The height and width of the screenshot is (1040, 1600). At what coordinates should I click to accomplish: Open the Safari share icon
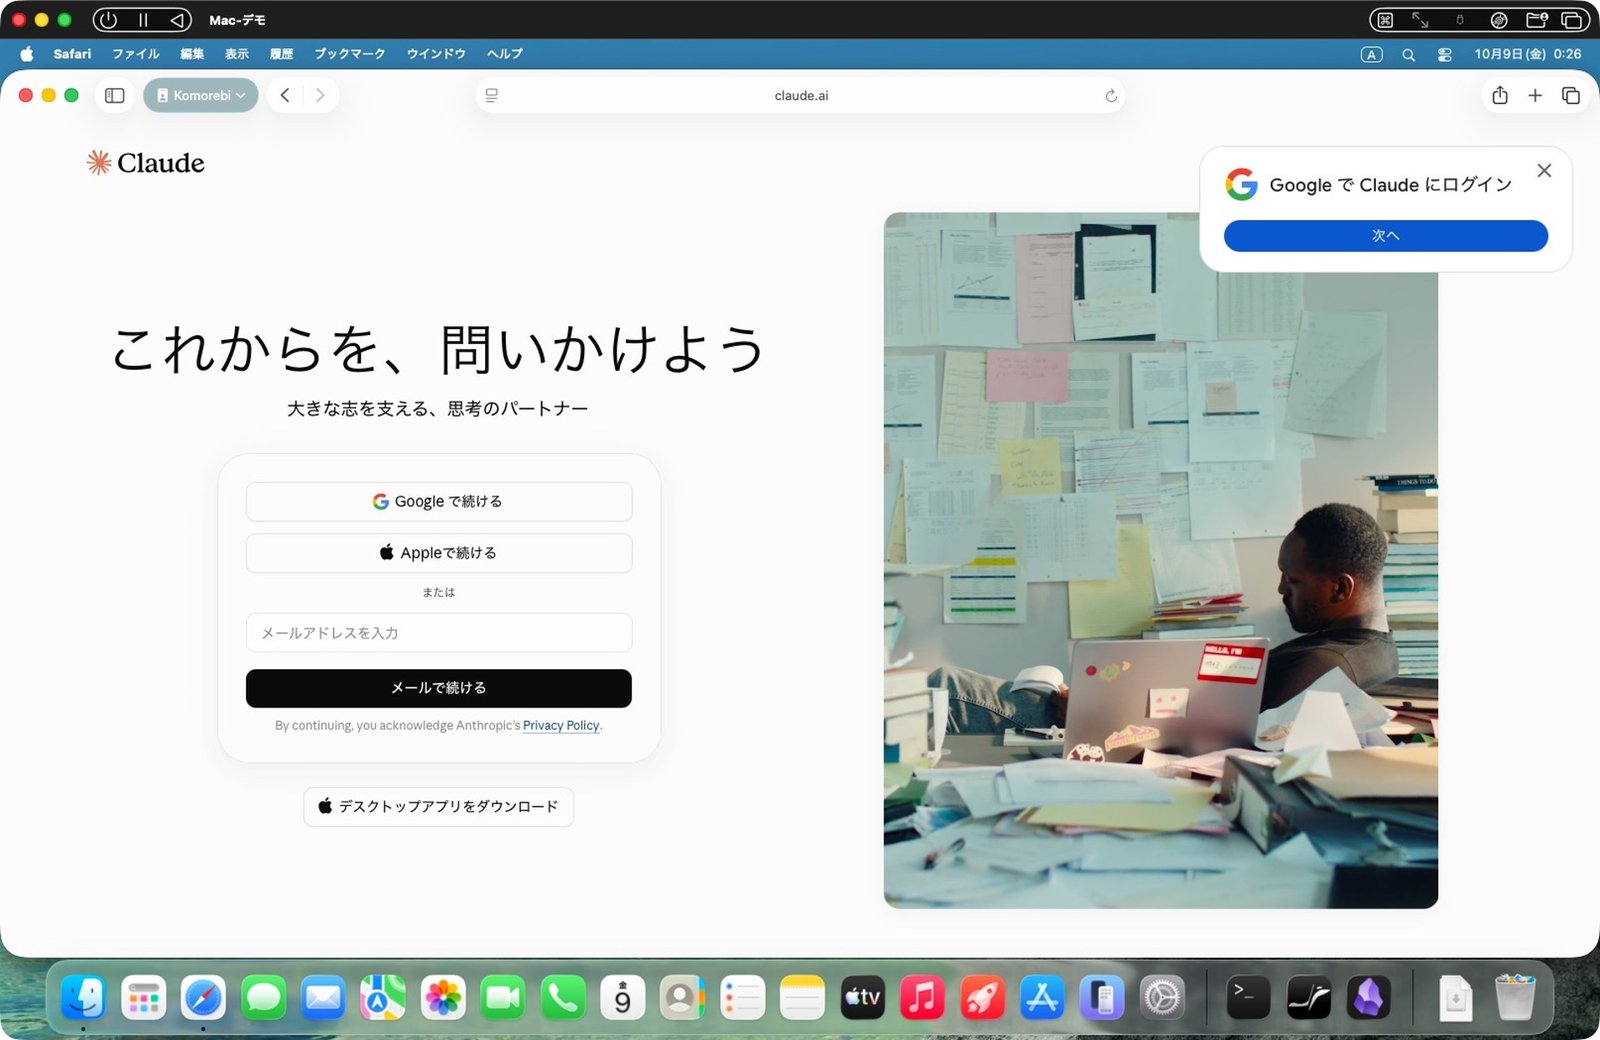[1500, 96]
